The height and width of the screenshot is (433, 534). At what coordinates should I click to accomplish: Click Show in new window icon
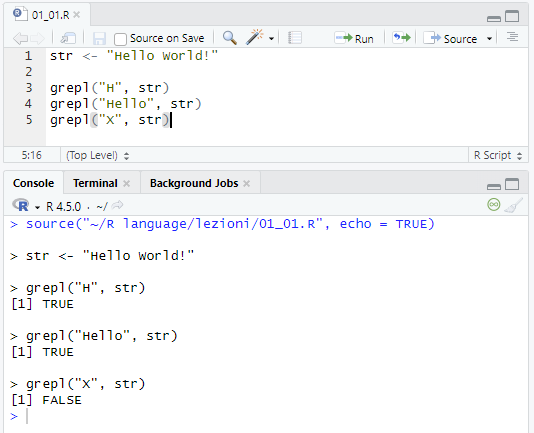click(x=68, y=38)
